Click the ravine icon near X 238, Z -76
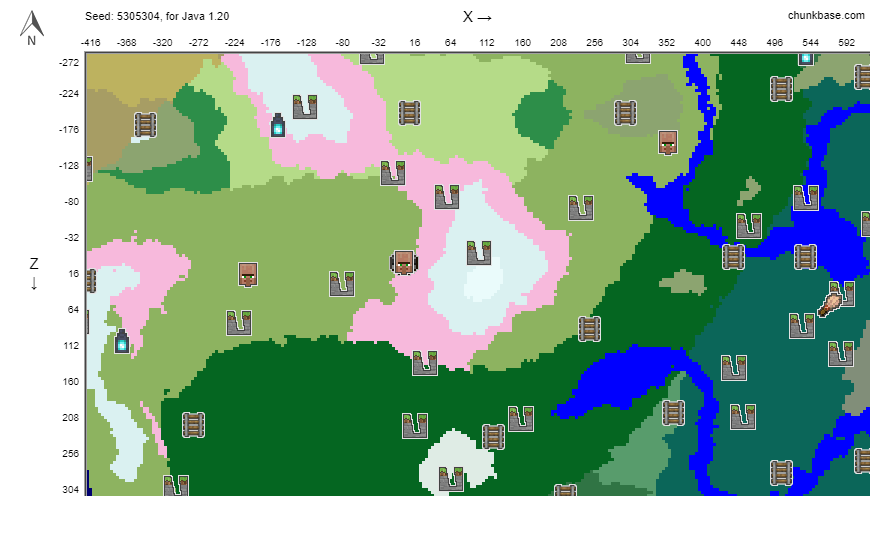 click(581, 208)
